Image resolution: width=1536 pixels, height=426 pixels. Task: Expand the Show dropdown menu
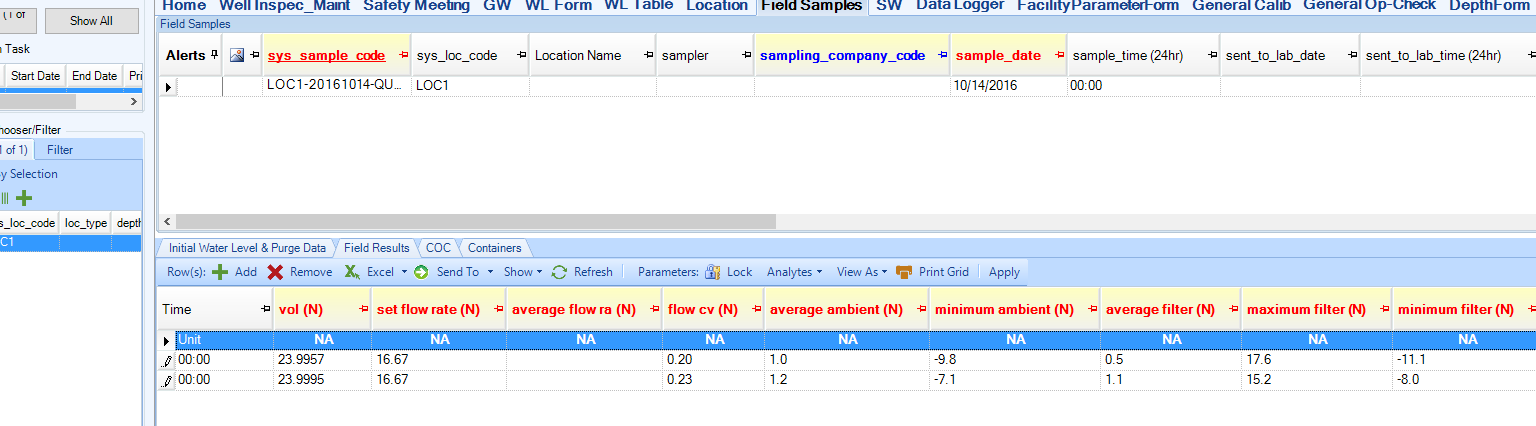[x=522, y=272]
